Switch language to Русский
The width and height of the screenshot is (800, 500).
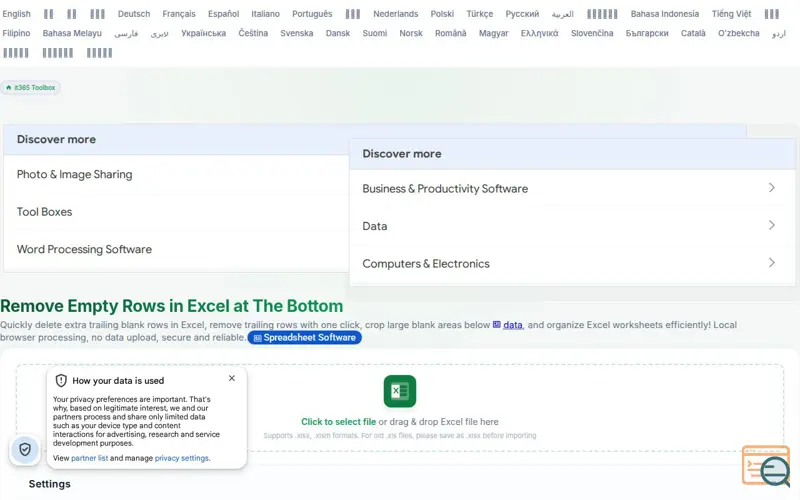522,14
